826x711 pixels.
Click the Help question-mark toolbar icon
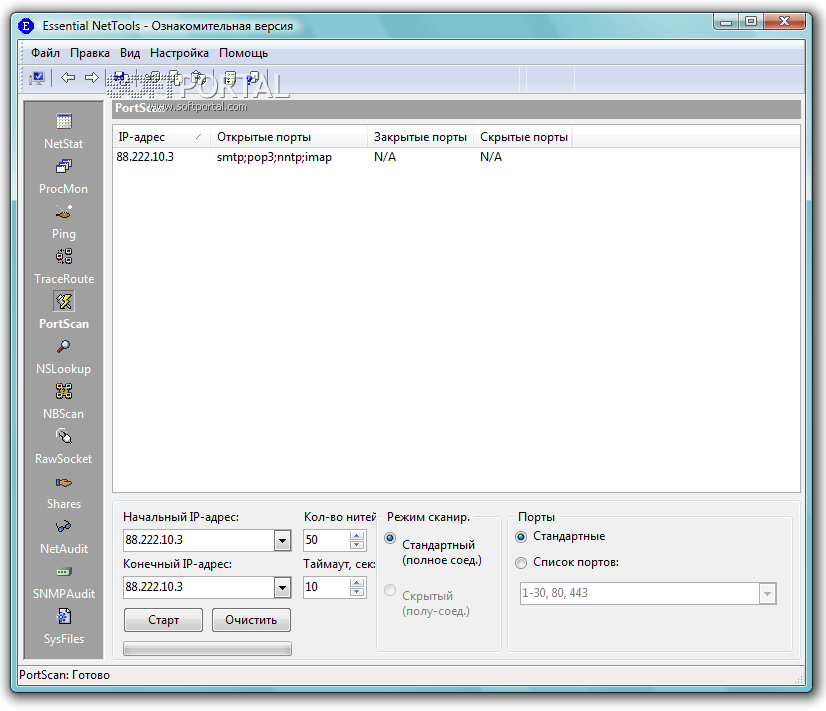coord(253,78)
